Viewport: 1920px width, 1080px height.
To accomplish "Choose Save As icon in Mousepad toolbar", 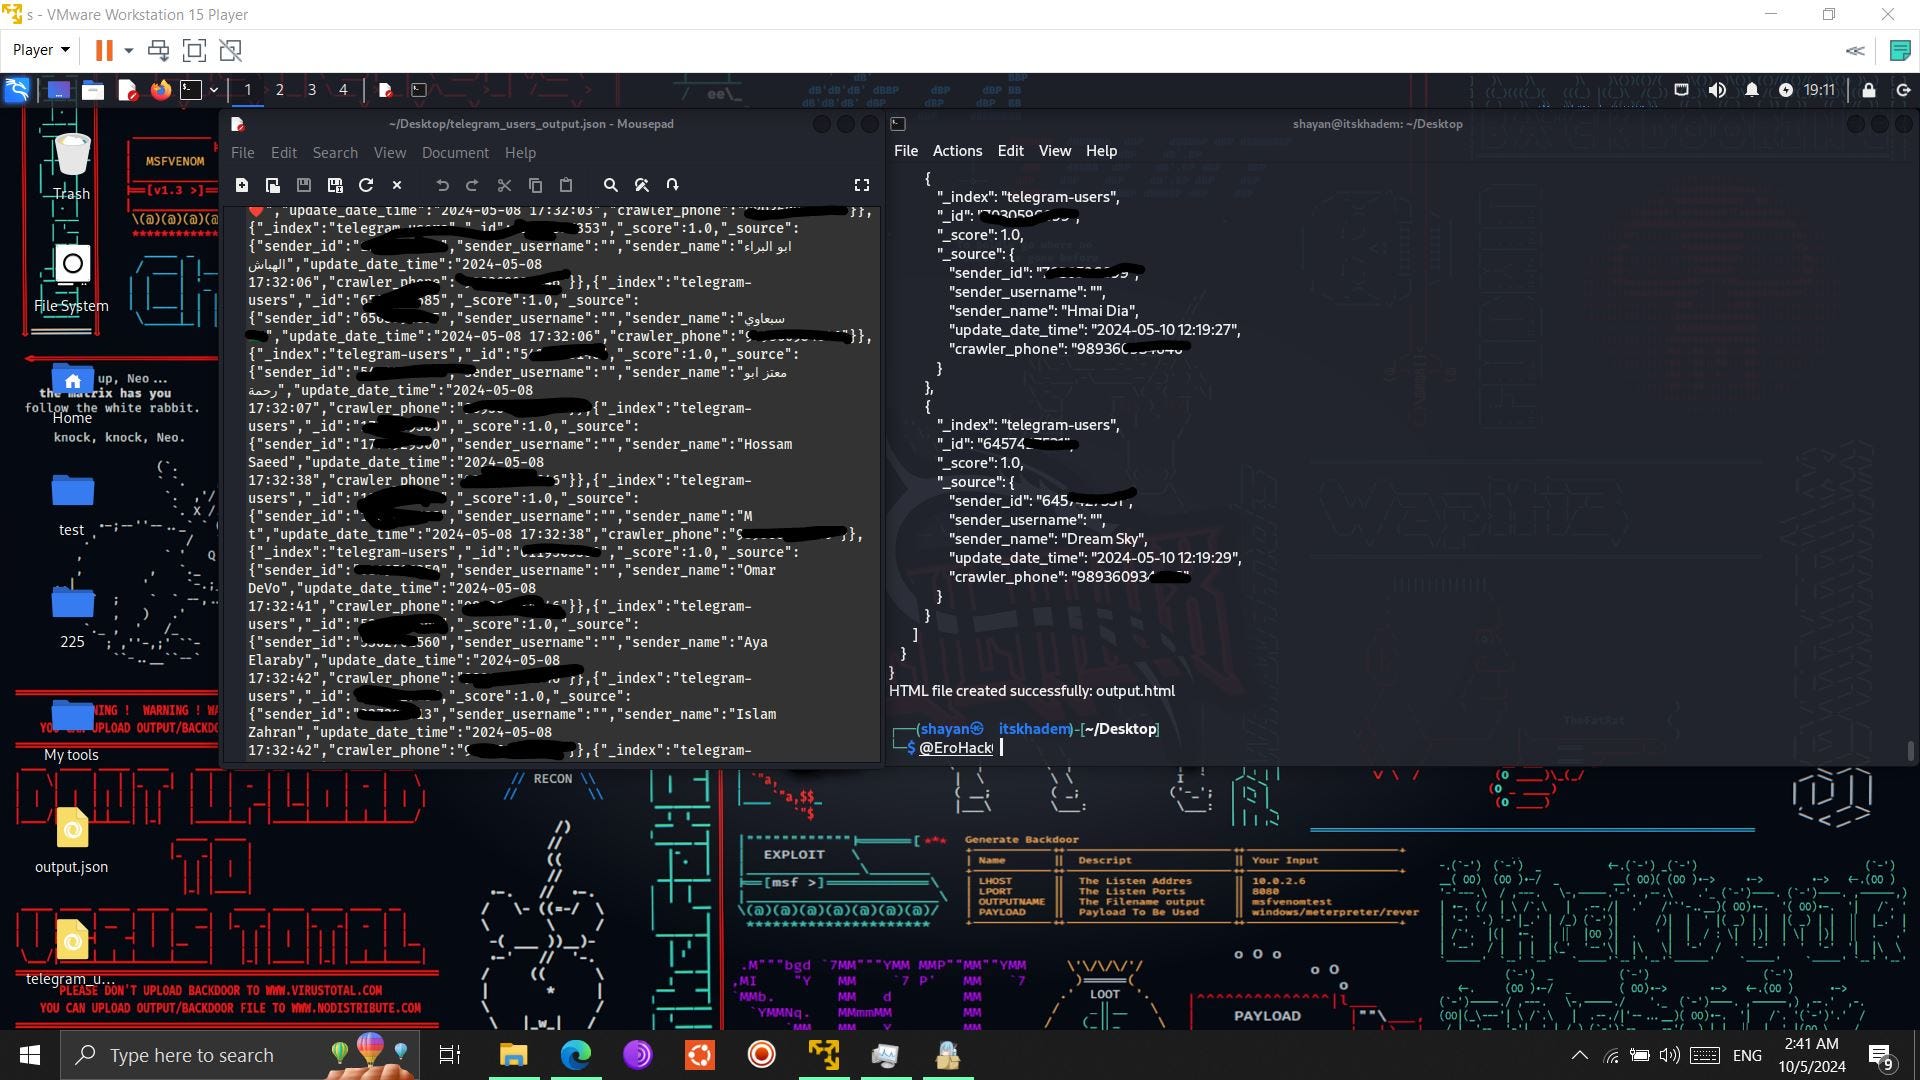I will click(x=335, y=185).
